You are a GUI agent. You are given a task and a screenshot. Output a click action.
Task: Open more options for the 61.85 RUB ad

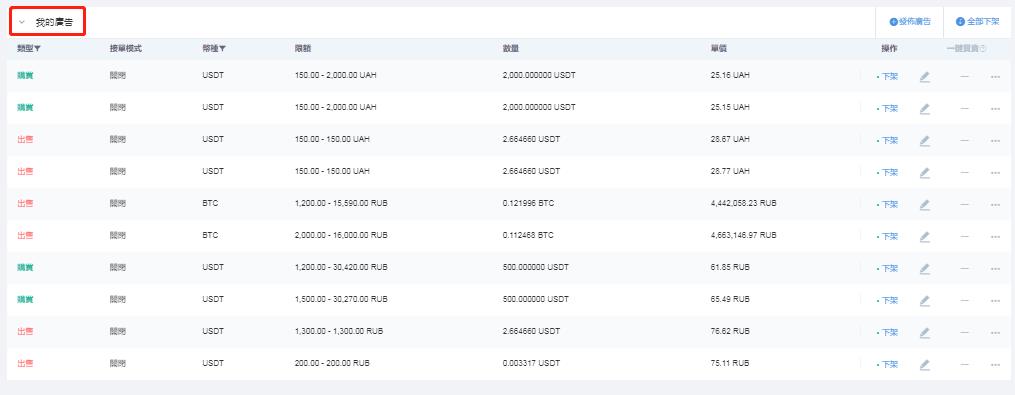click(x=995, y=269)
